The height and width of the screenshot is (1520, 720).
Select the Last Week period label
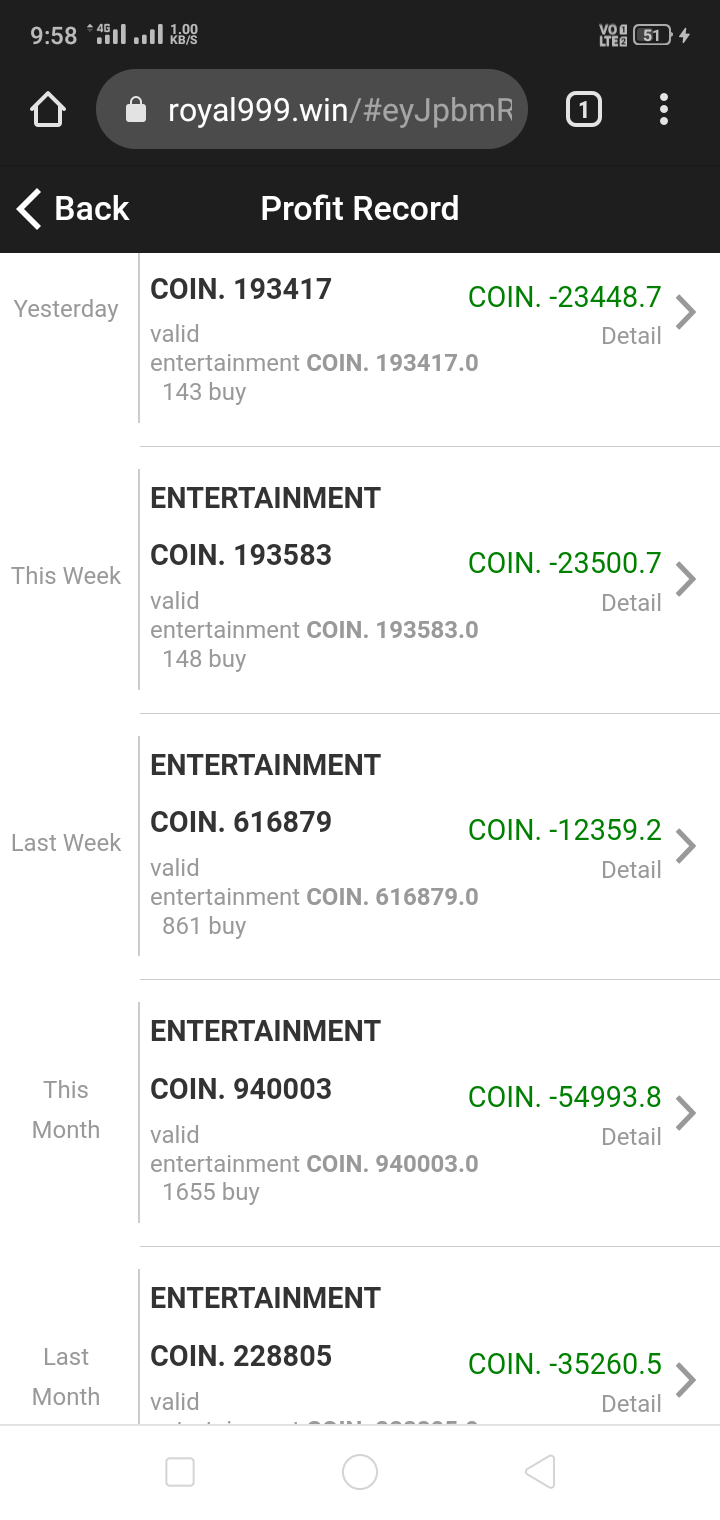66,843
